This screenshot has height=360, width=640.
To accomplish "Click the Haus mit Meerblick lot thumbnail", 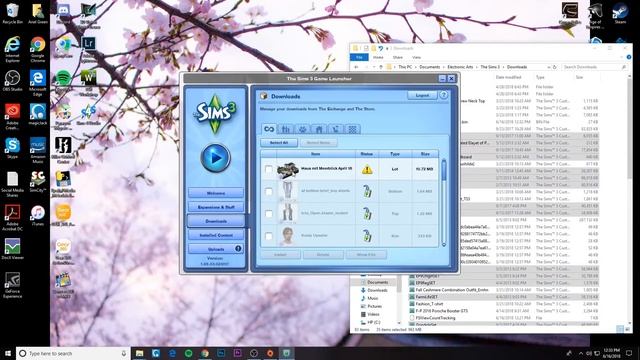I will click(287, 170).
